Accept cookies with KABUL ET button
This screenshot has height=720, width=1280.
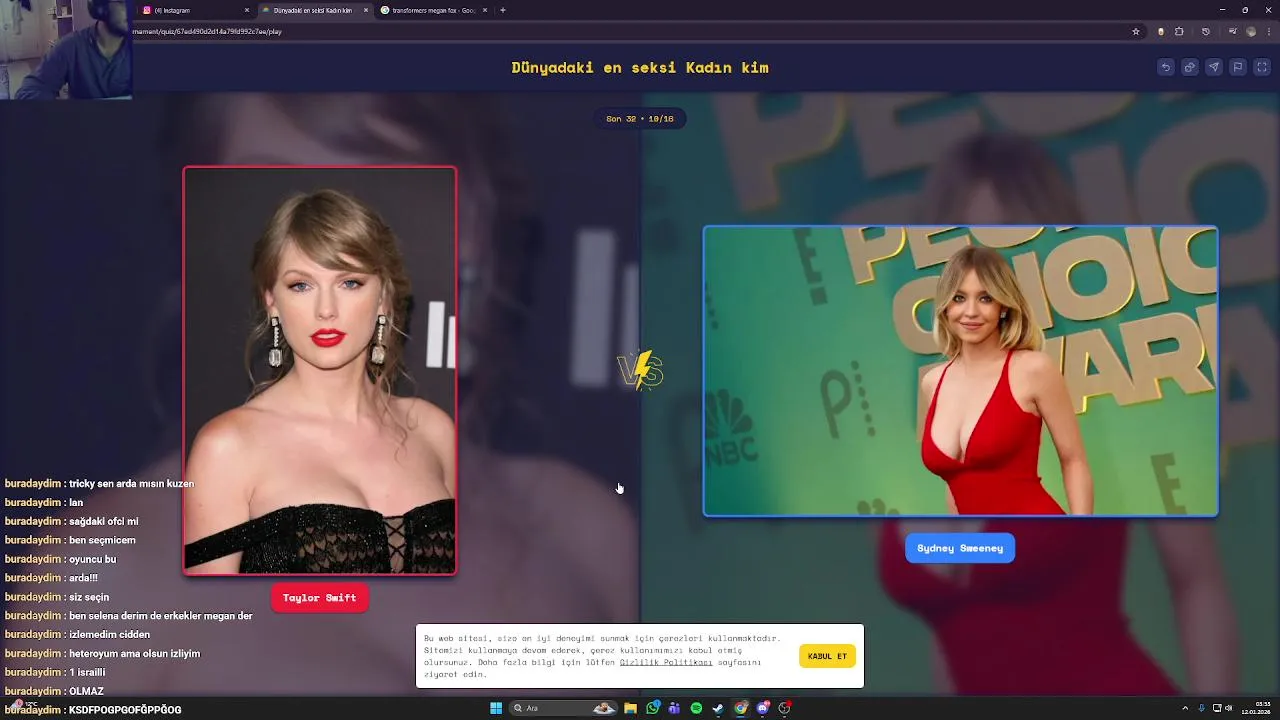[827, 656]
